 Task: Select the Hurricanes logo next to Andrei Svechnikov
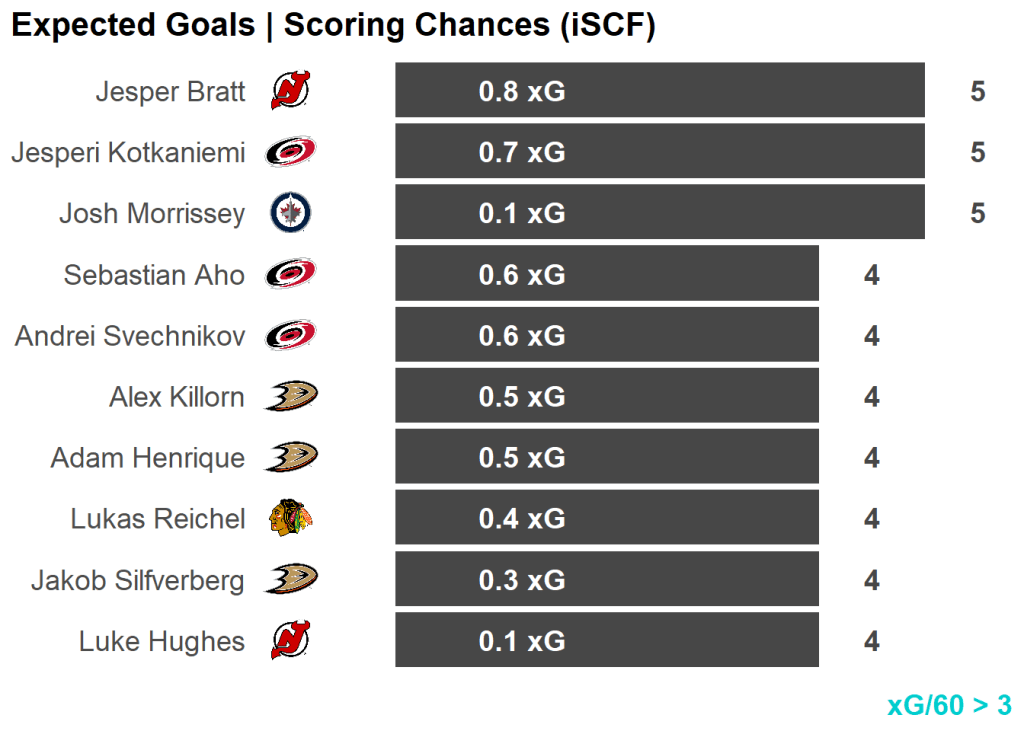click(x=290, y=335)
